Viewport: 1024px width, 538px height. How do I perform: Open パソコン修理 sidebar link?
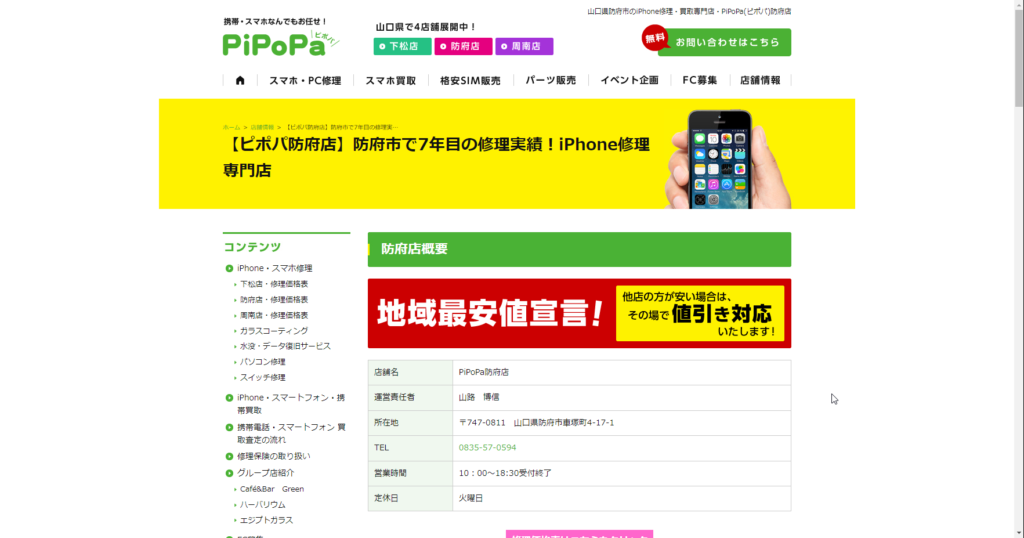263,362
